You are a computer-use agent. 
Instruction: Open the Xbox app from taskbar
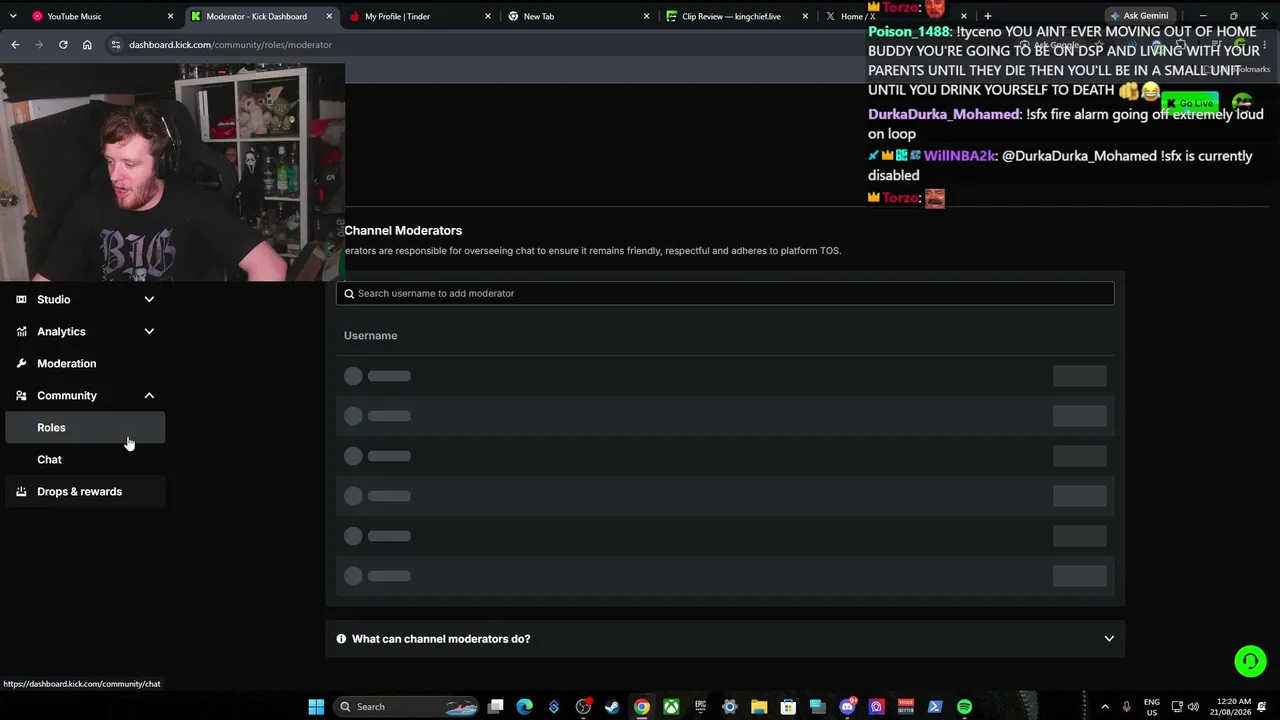(x=671, y=707)
